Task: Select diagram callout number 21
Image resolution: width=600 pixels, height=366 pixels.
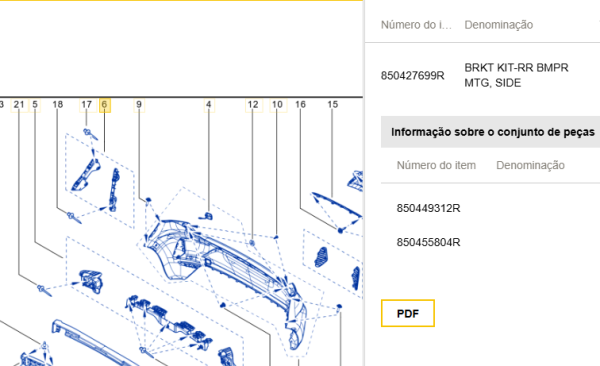Action: coord(19,105)
